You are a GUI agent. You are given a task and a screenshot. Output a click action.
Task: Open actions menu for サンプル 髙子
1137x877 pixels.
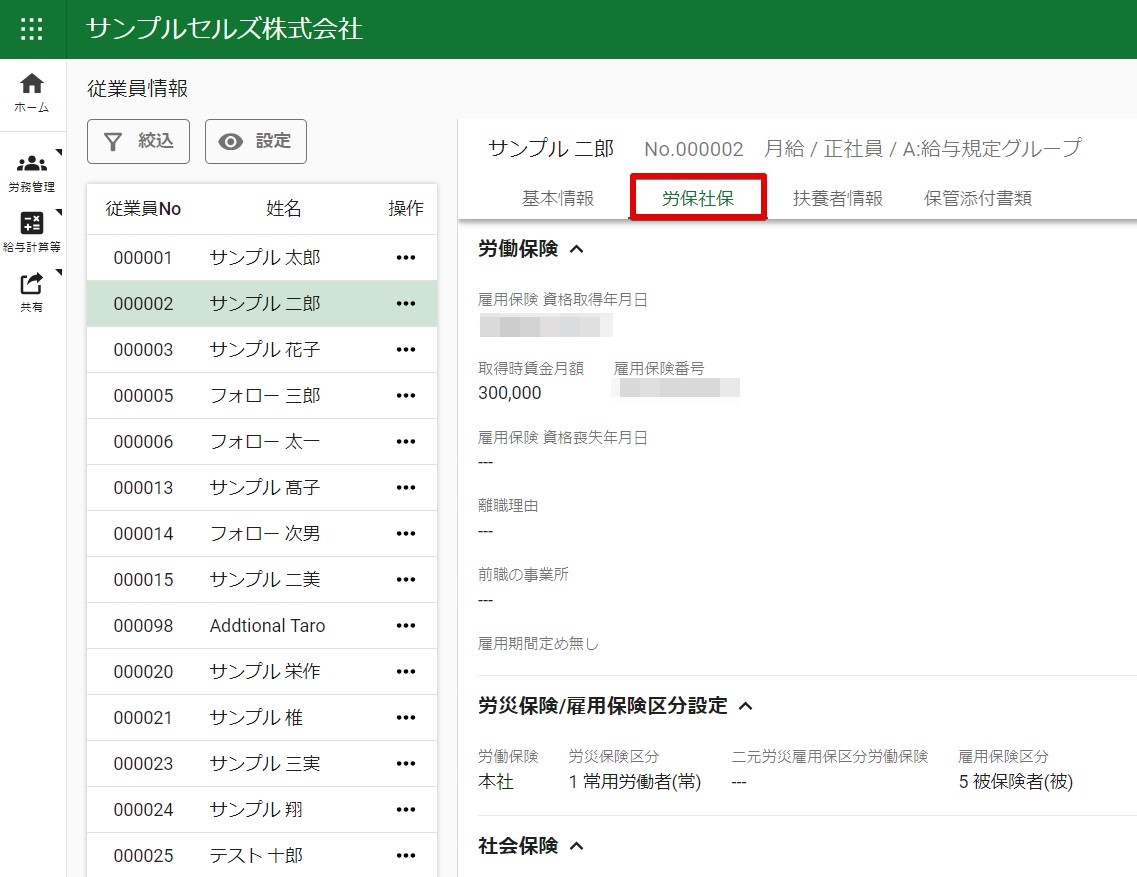(406, 487)
